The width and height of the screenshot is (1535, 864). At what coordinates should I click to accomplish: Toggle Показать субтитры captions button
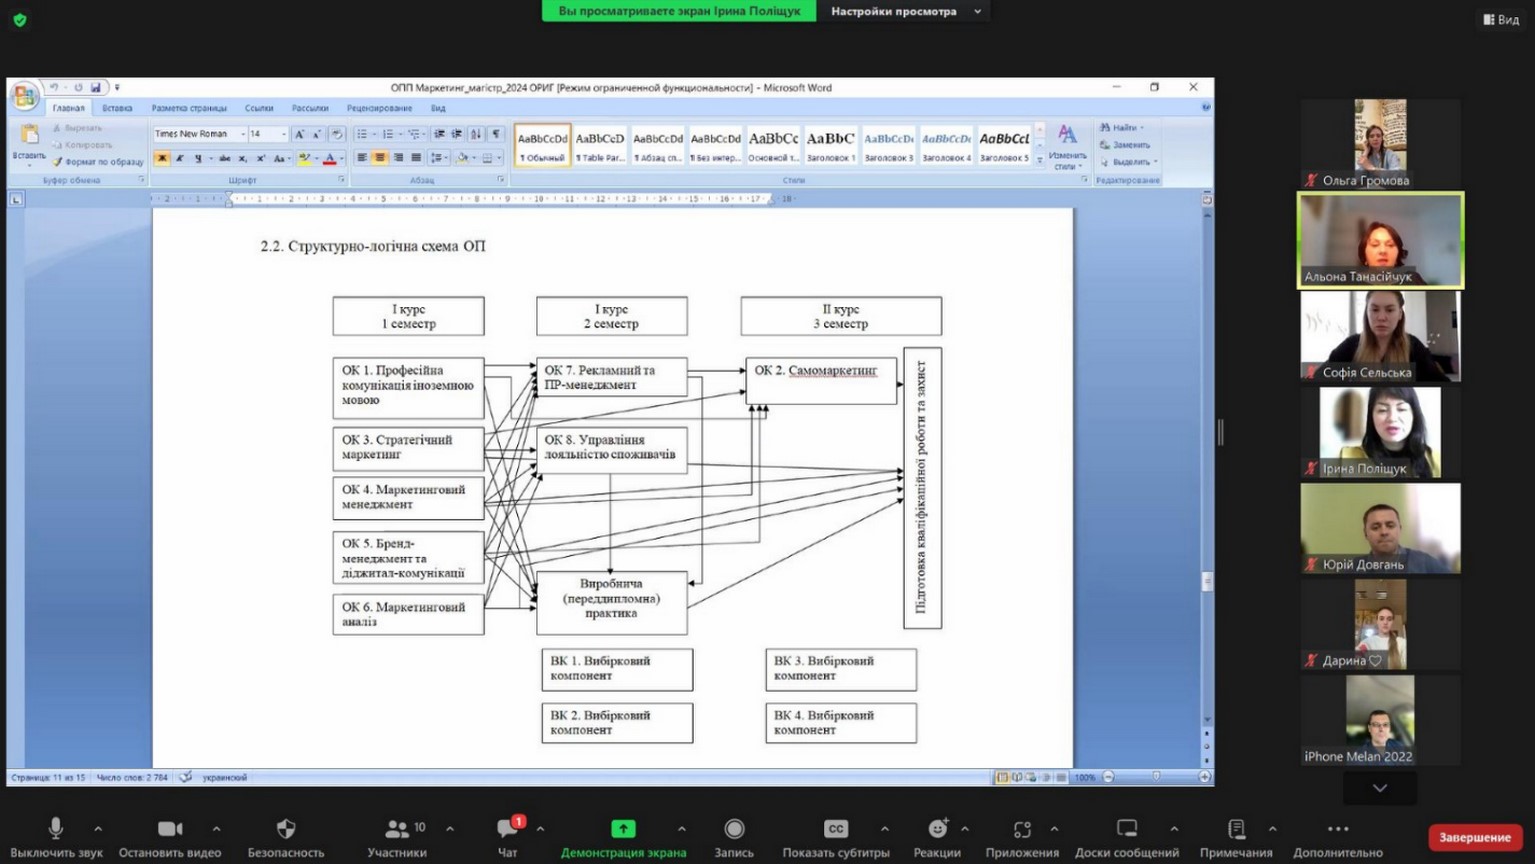click(x=836, y=829)
